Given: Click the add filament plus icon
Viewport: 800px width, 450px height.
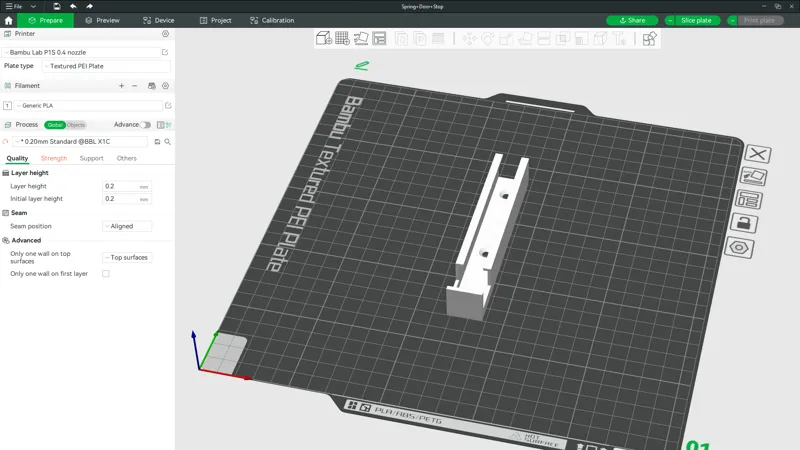Looking at the screenshot, I should (121, 86).
